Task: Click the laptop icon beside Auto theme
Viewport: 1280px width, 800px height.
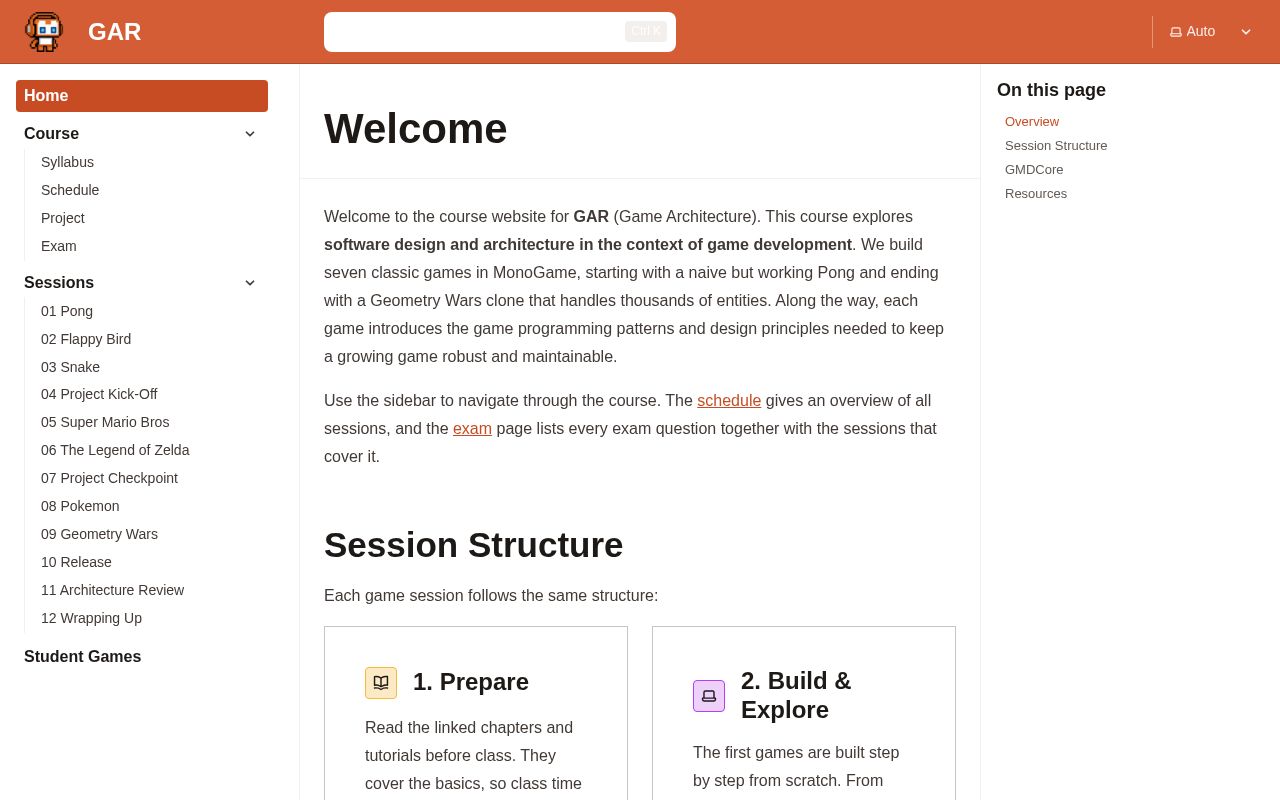Action: point(1176,32)
